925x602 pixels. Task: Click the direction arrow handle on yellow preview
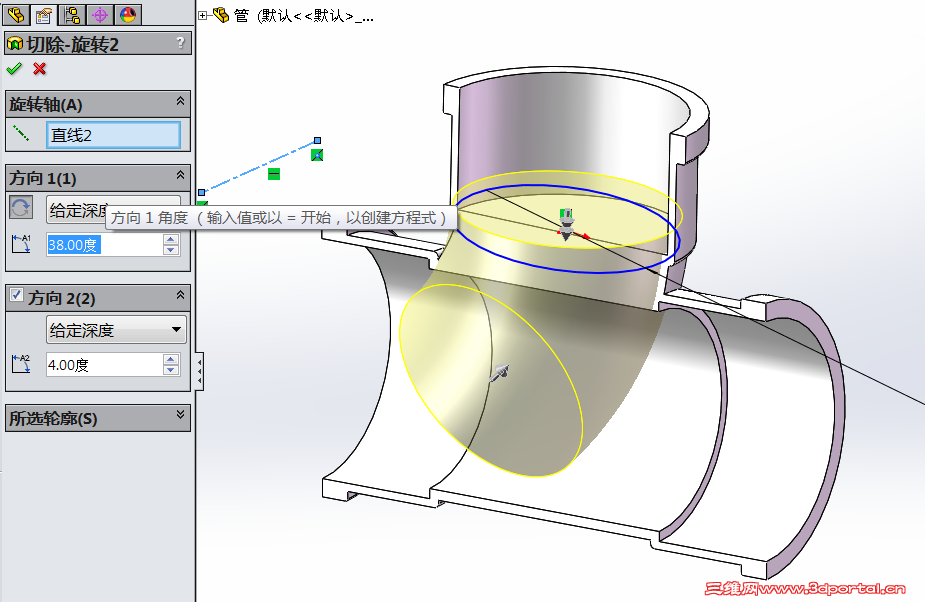499,373
